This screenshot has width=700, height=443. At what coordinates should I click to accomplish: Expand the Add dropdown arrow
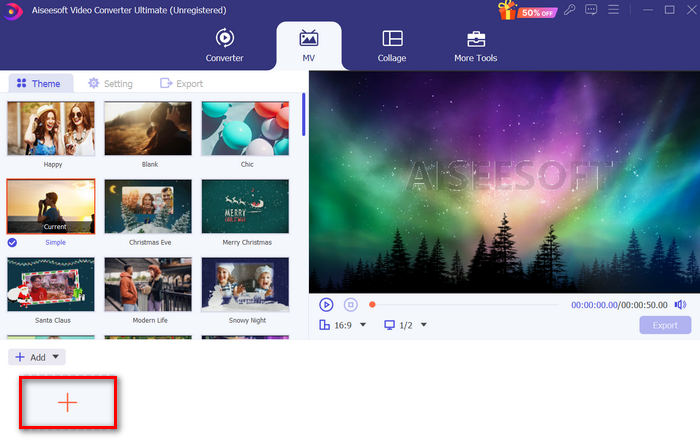(x=55, y=357)
